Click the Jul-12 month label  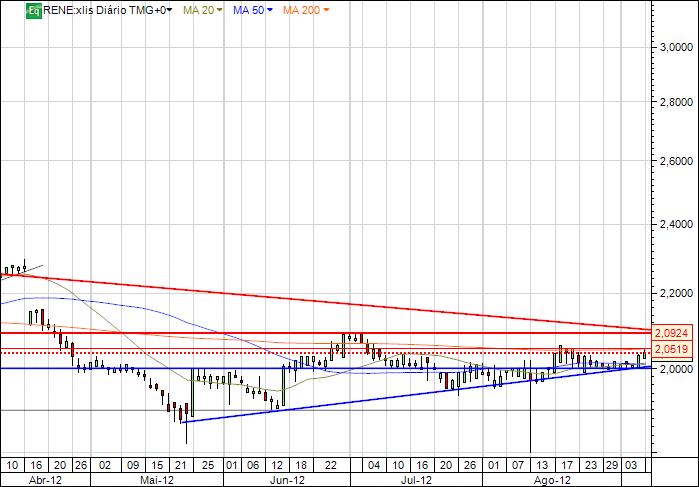(416, 480)
